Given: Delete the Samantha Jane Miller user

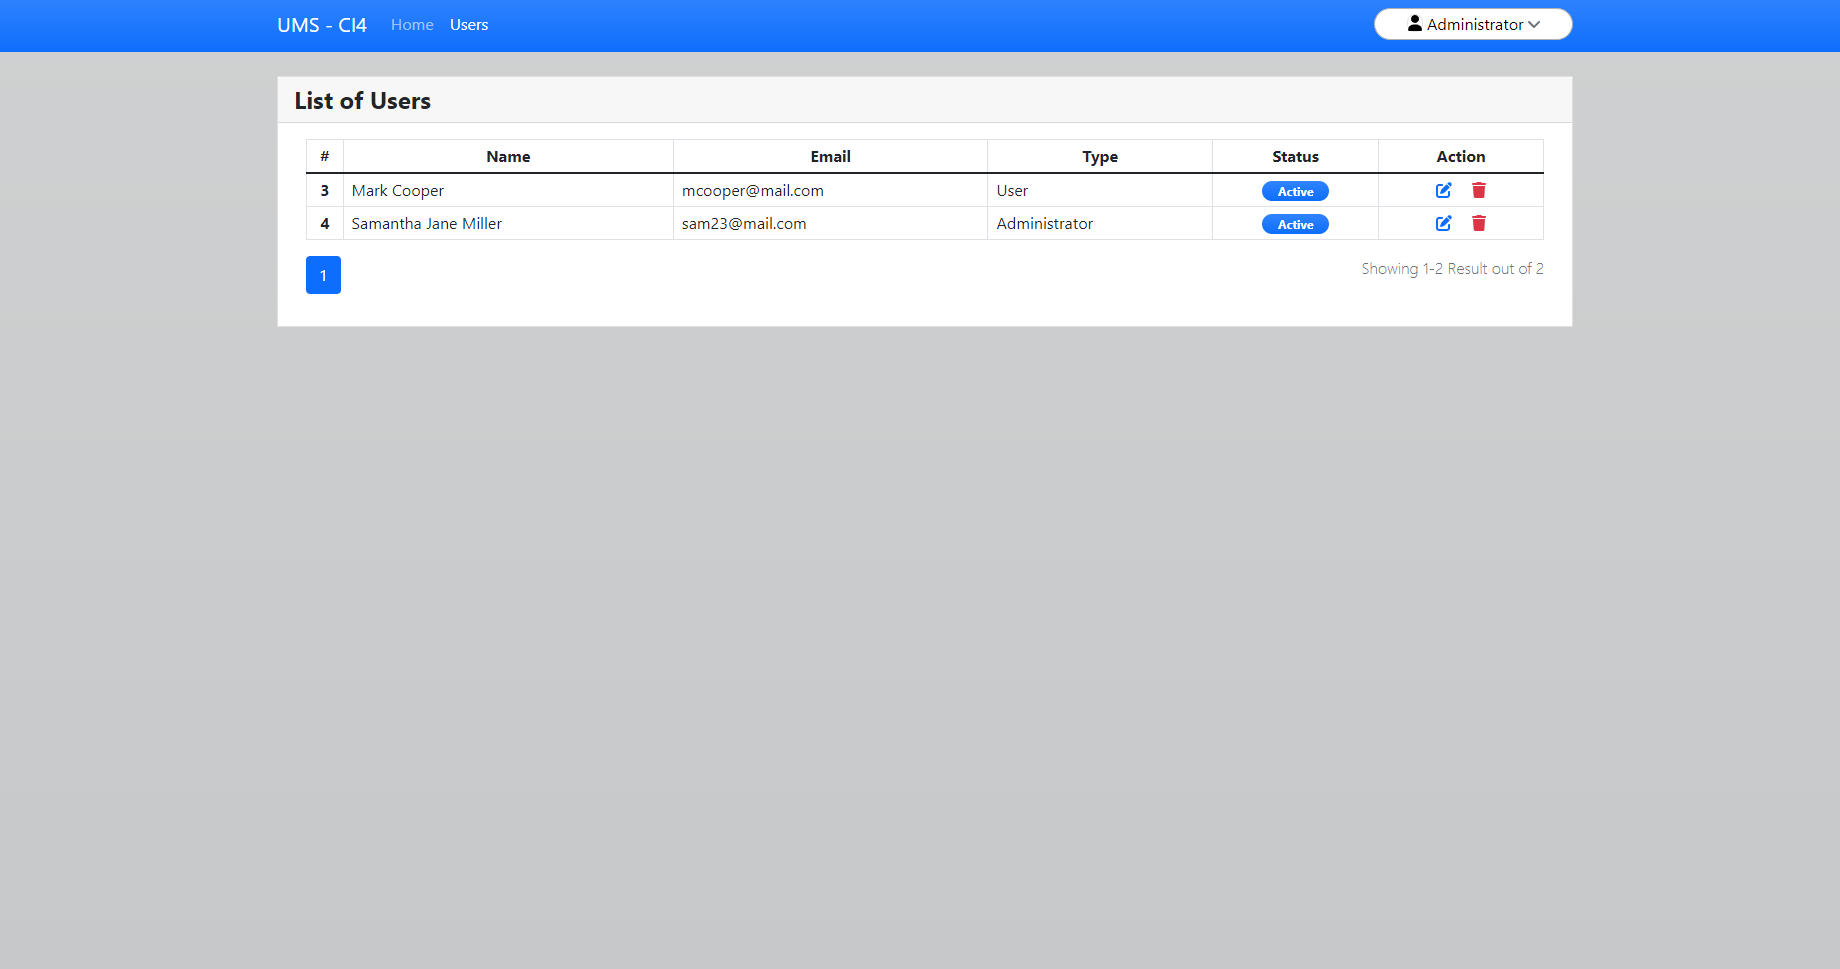Looking at the screenshot, I should [x=1479, y=223].
